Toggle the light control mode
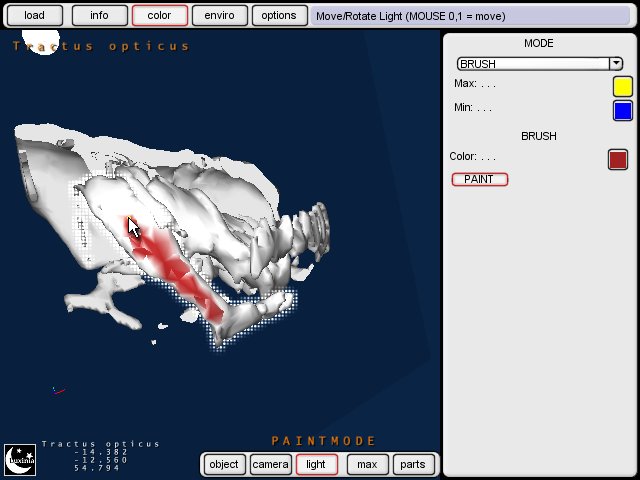 pos(316,464)
